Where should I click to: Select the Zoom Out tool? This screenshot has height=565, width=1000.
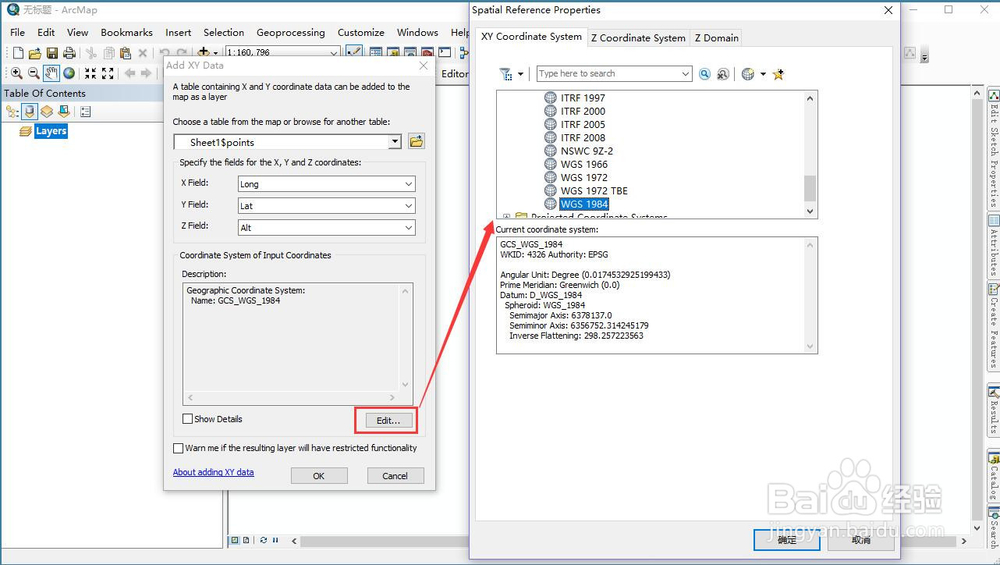(34, 73)
